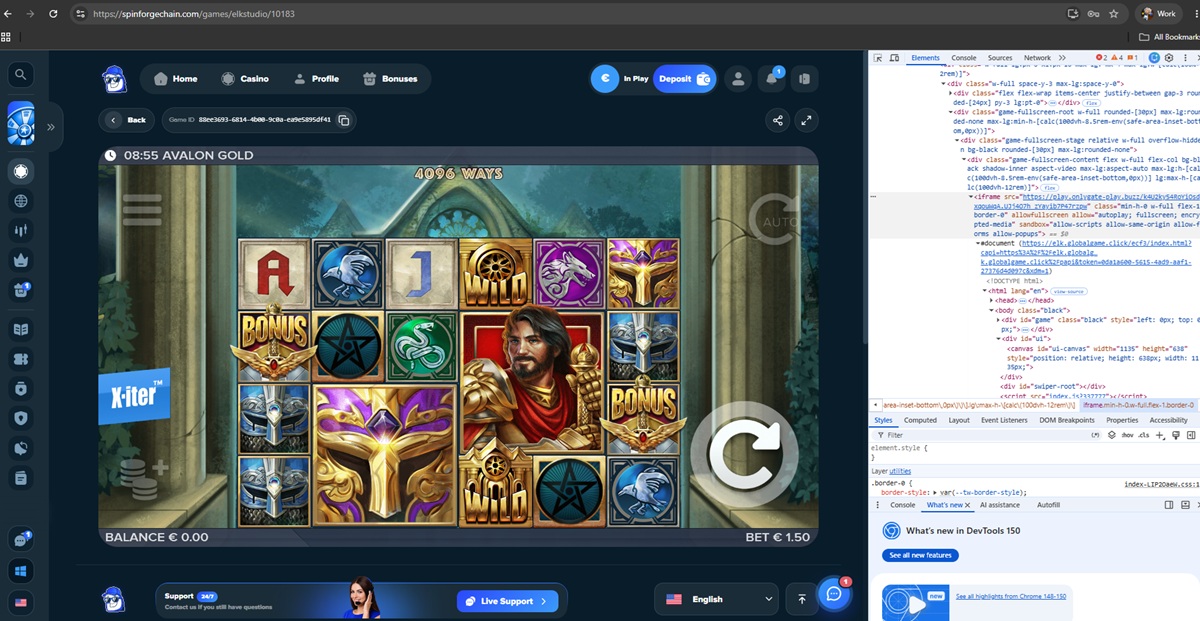The width and height of the screenshot is (1200, 621).
Task: Add new style rule plus icon
Action: (x=1160, y=435)
